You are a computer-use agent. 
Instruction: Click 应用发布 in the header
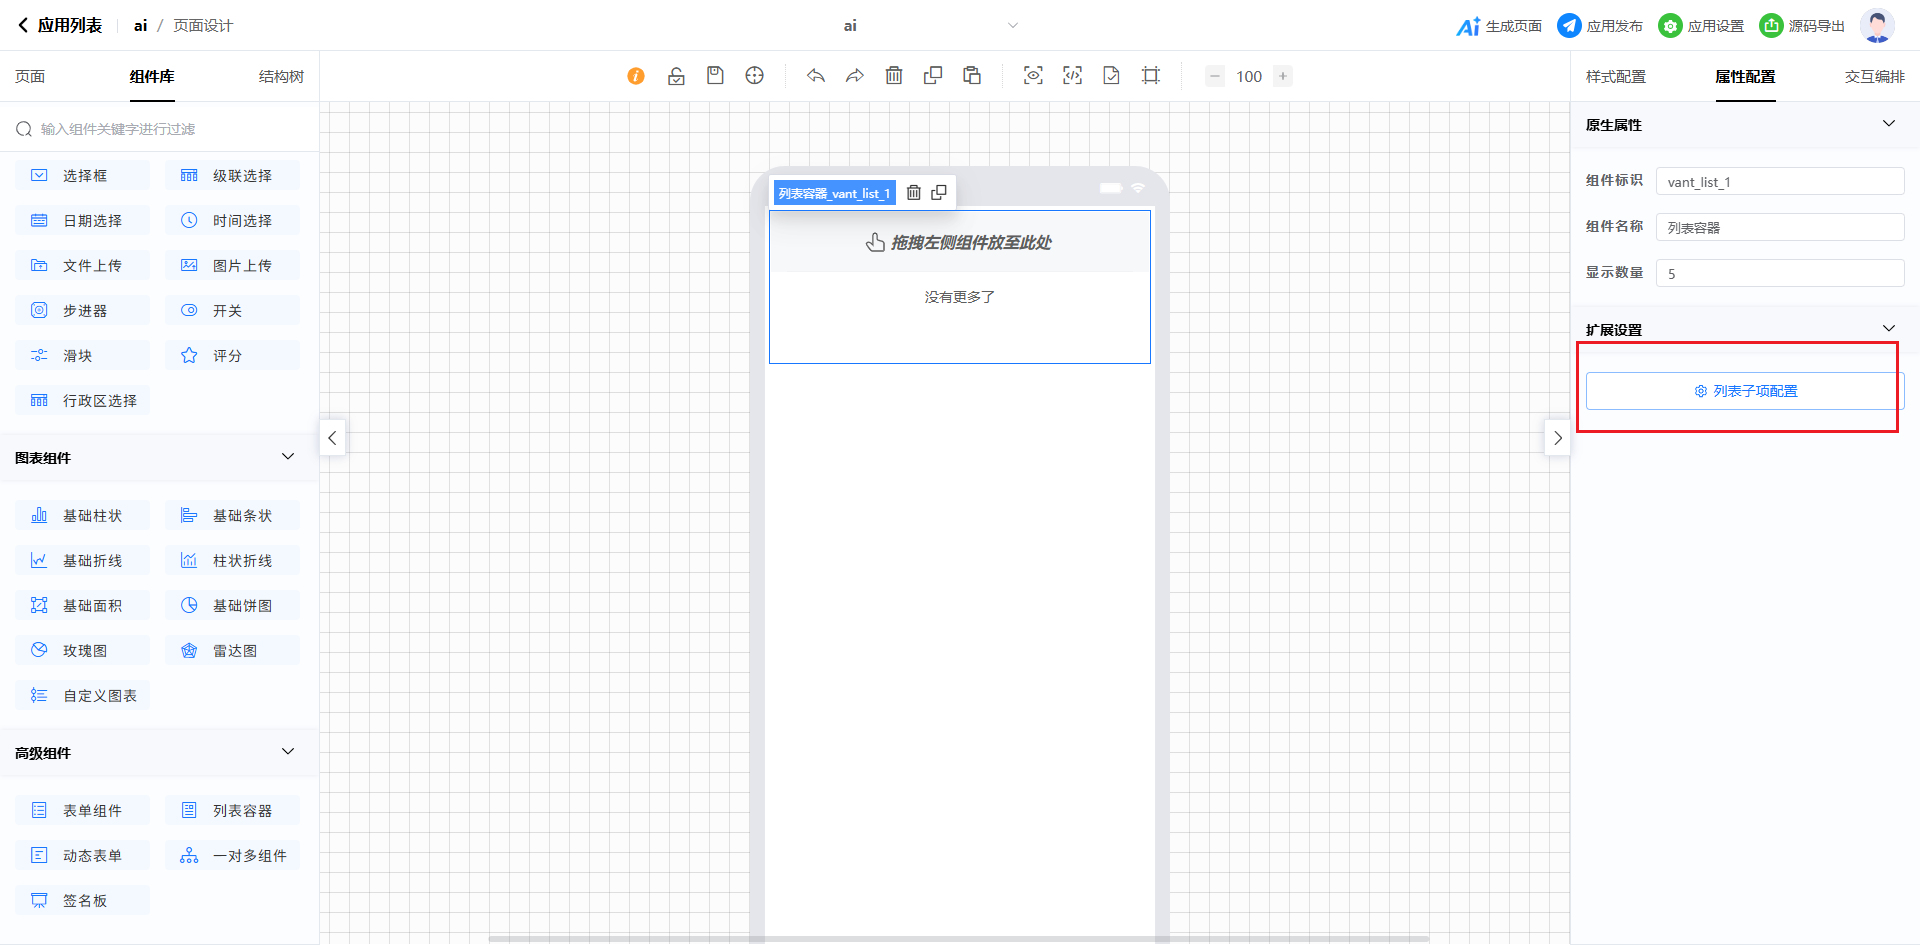[x=1600, y=26]
